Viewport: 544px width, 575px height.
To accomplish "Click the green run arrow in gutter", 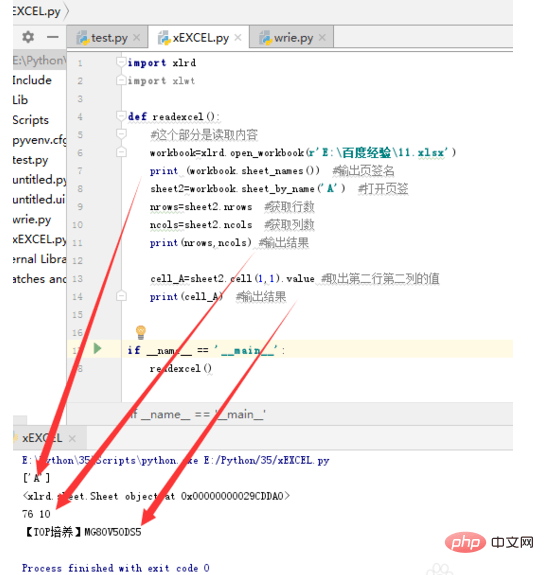I will 97,348.
